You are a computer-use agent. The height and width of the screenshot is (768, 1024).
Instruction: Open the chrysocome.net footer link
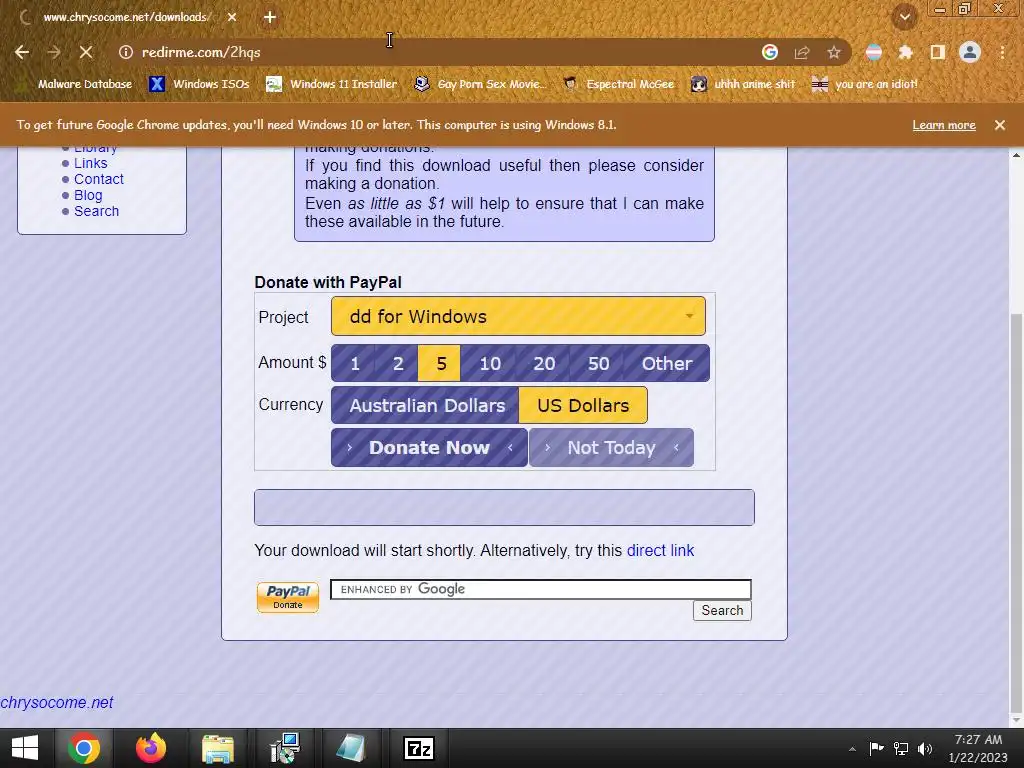pos(57,702)
